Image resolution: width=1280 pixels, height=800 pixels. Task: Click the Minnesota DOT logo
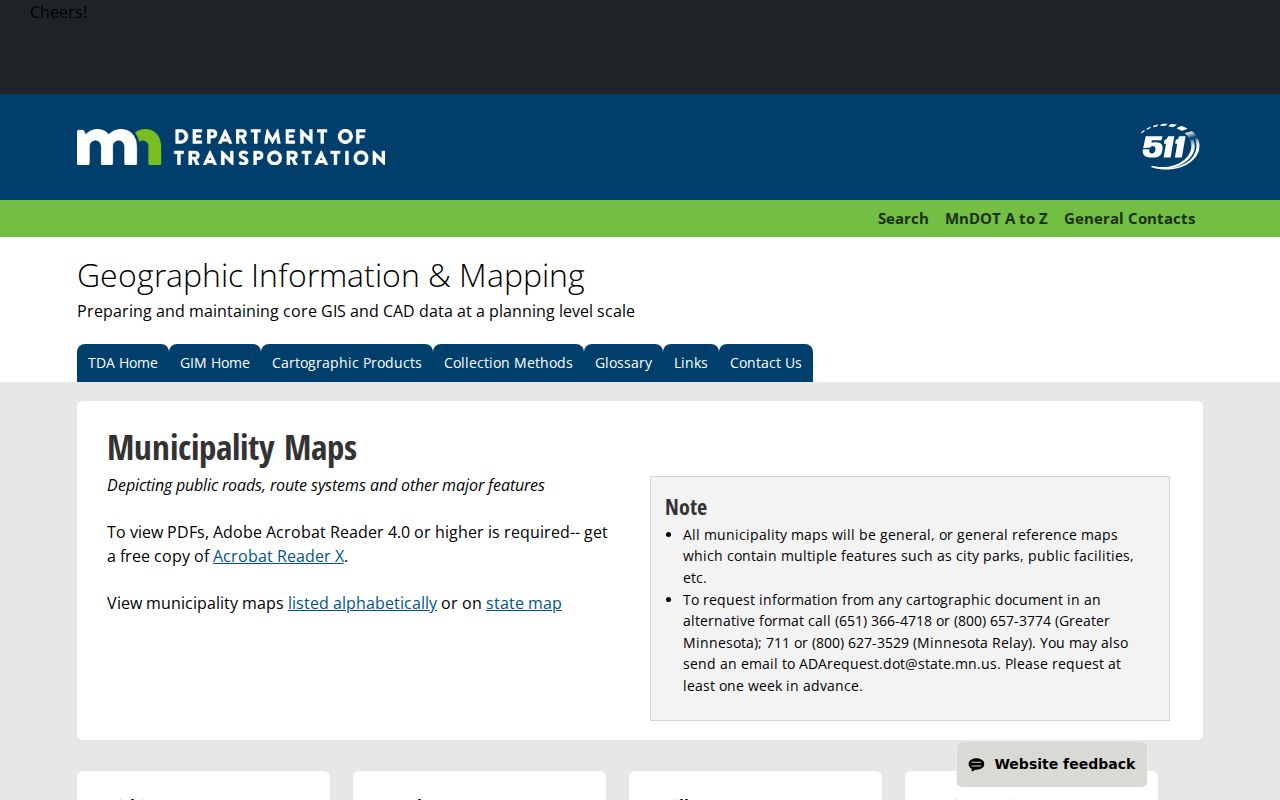point(231,147)
